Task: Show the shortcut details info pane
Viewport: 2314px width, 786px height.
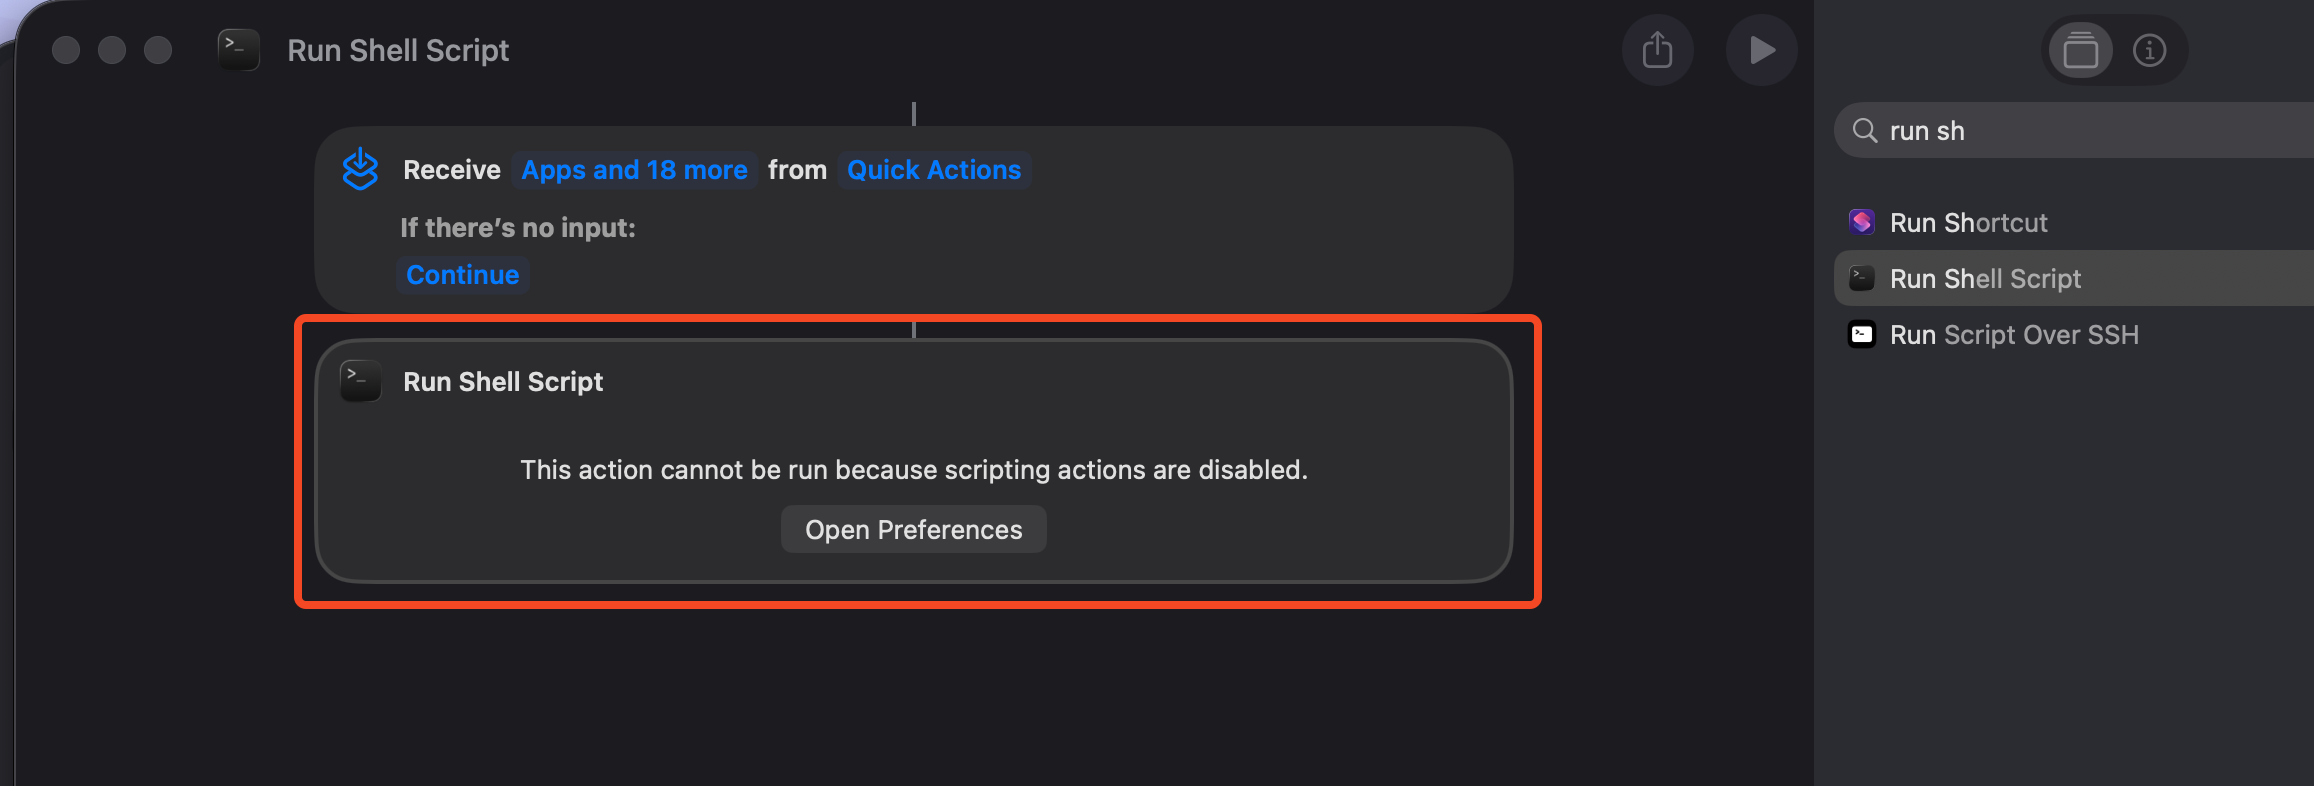Action: (2150, 49)
